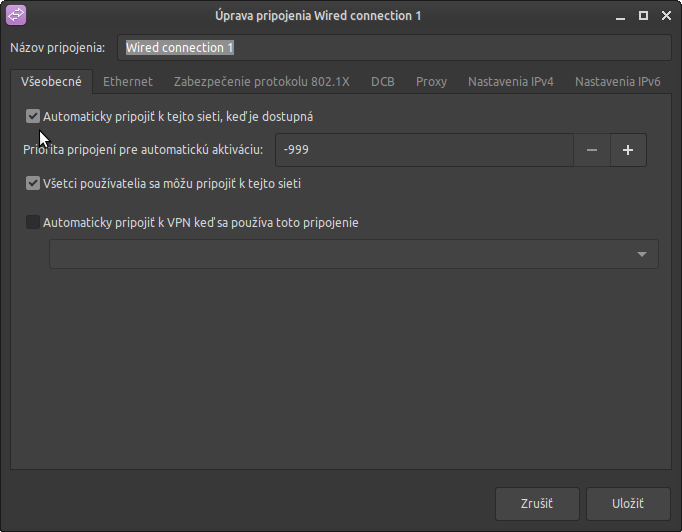This screenshot has height=532, width=682.
Task: Save changes with the Uložiť button
Action: click(x=628, y=503)
